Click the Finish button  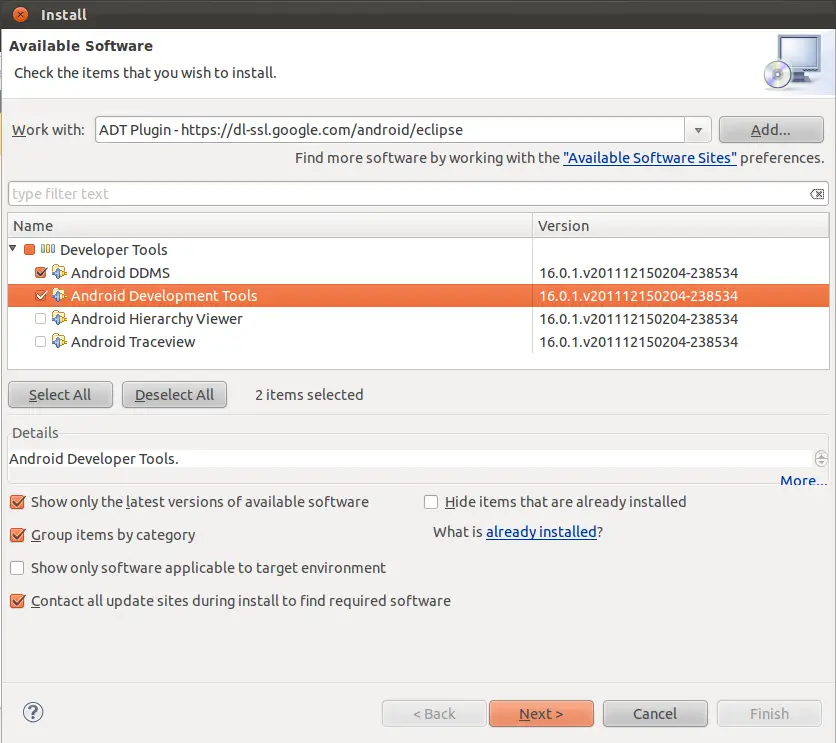point(769,714)
